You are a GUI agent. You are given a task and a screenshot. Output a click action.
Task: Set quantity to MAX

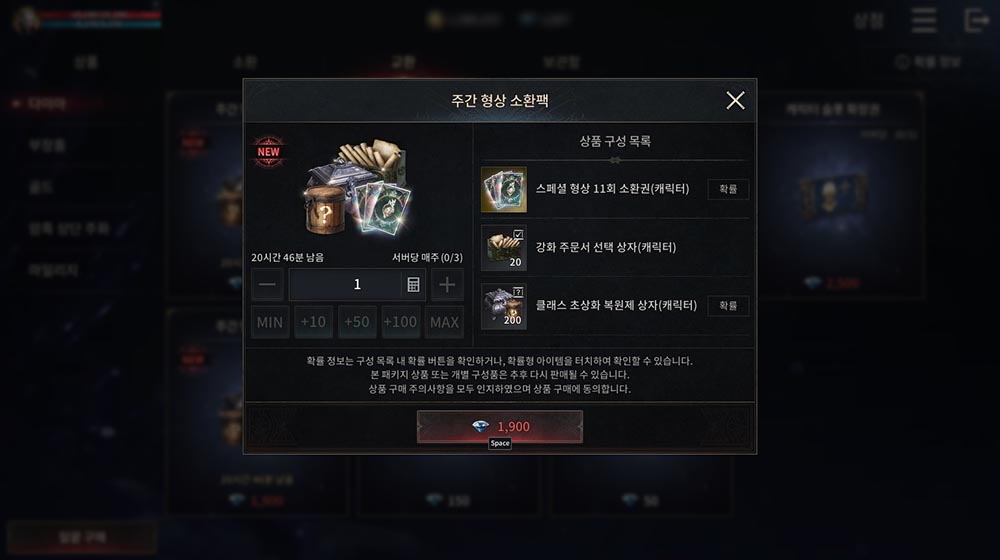click(x=444, y=322)
